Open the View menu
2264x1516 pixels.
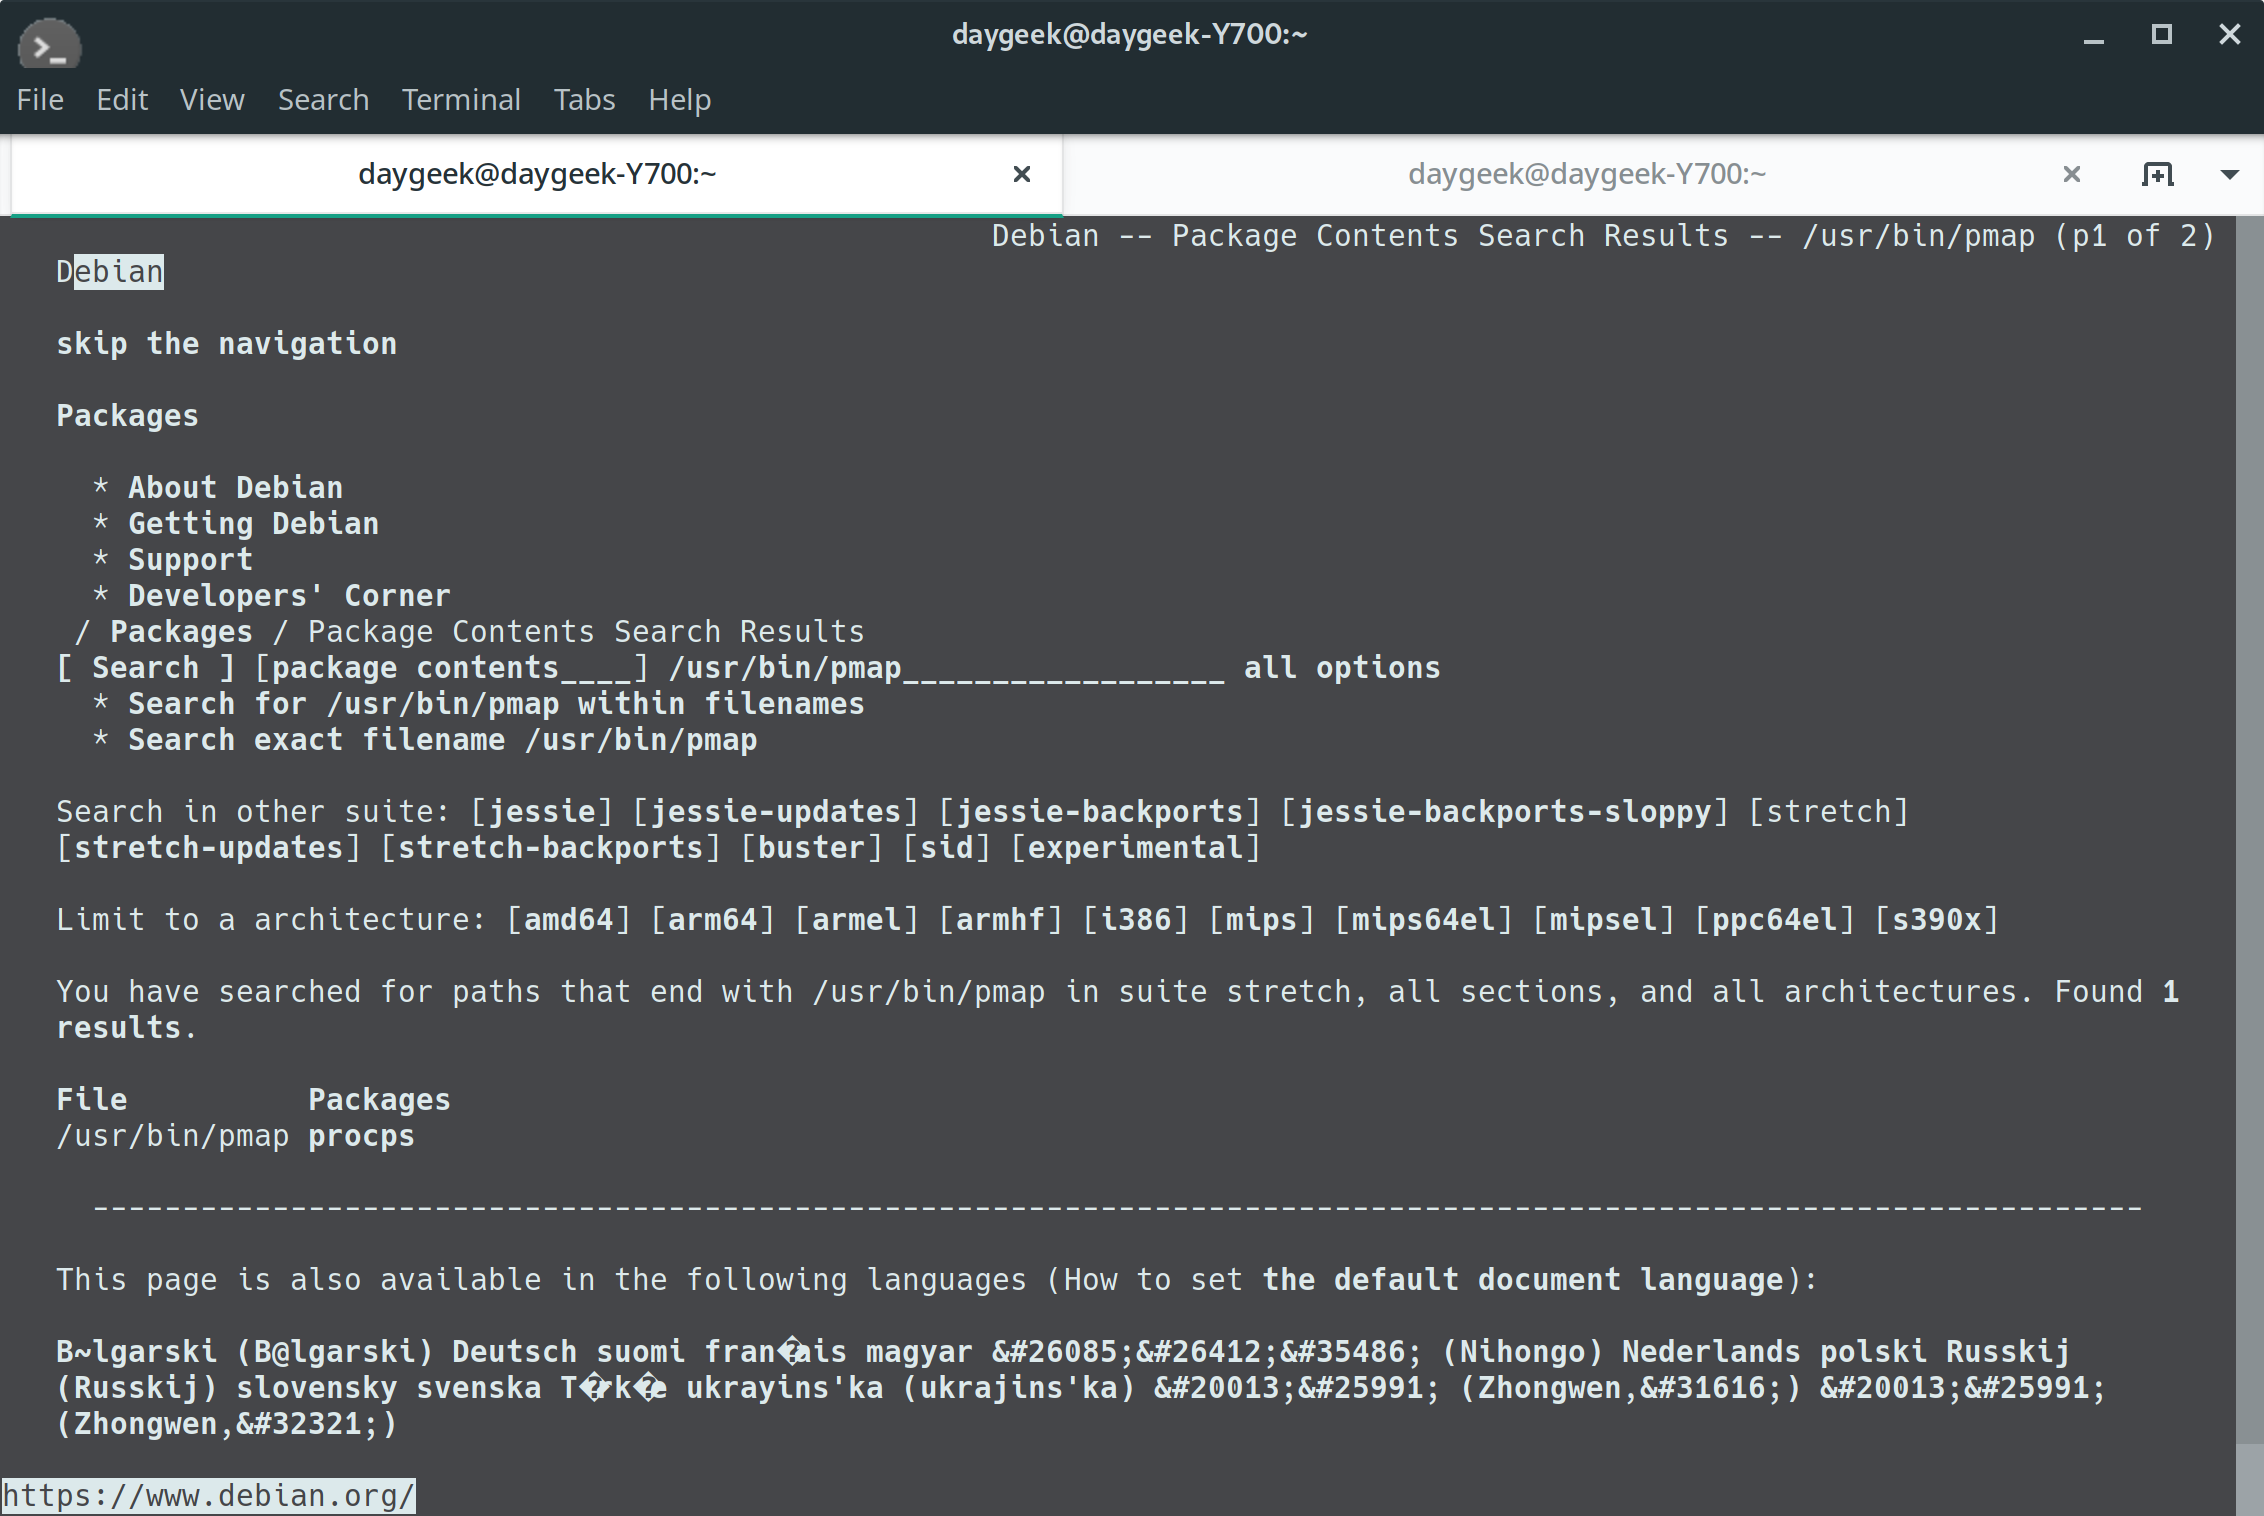tap(212, 100)
